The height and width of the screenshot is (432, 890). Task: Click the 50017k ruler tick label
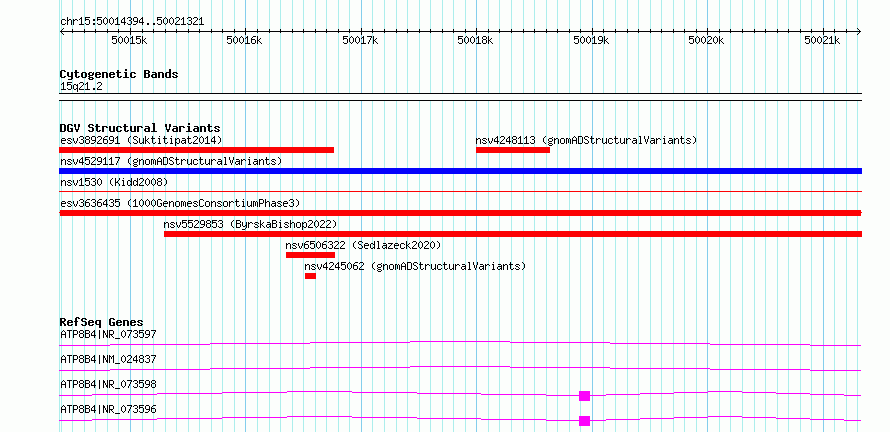click(x=360, y=40)
